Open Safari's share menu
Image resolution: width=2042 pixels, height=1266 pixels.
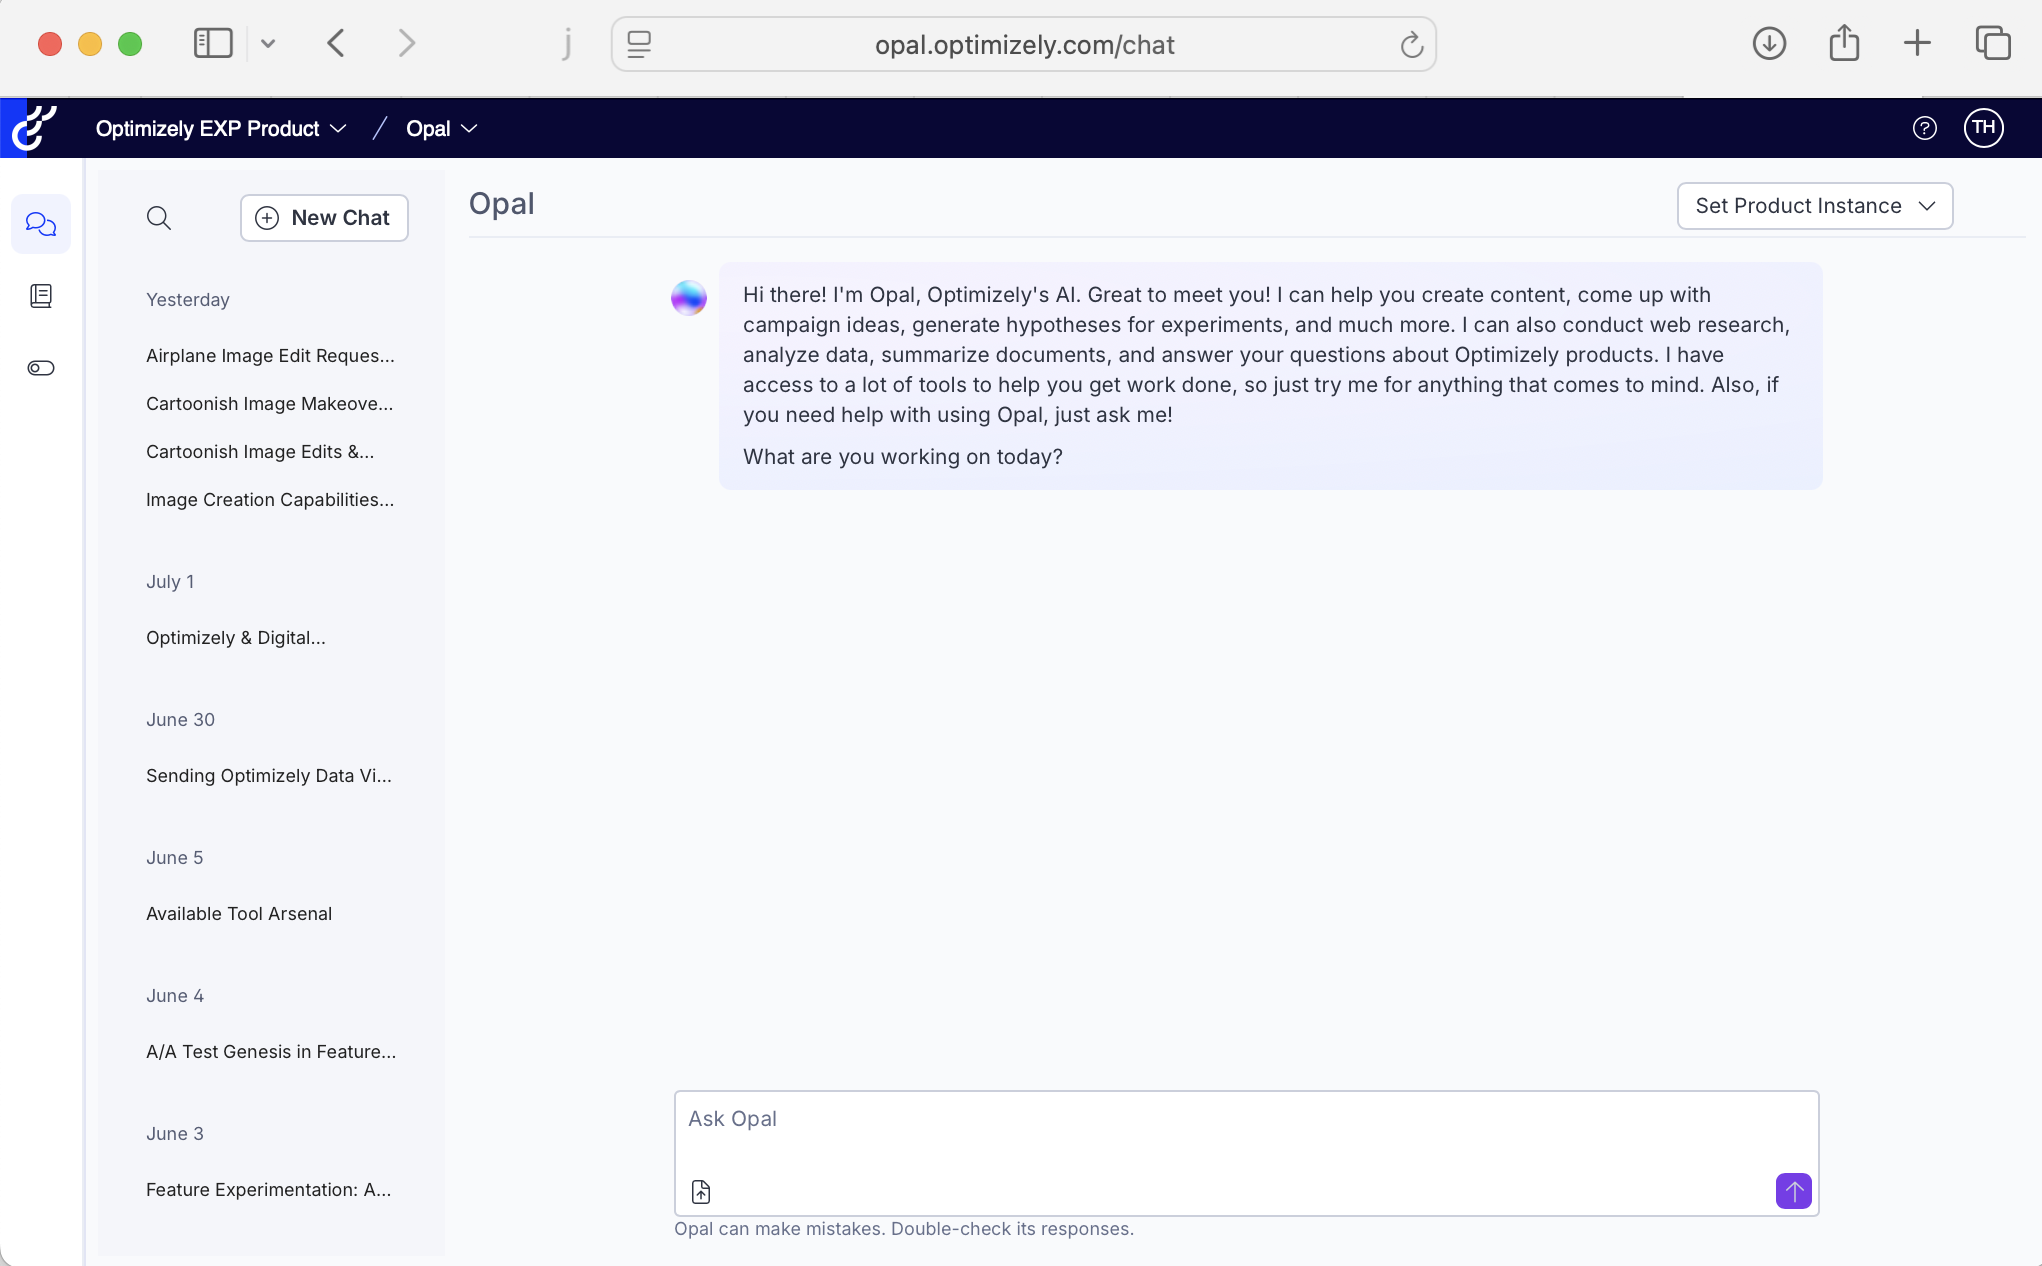(x=1844, y=43)
